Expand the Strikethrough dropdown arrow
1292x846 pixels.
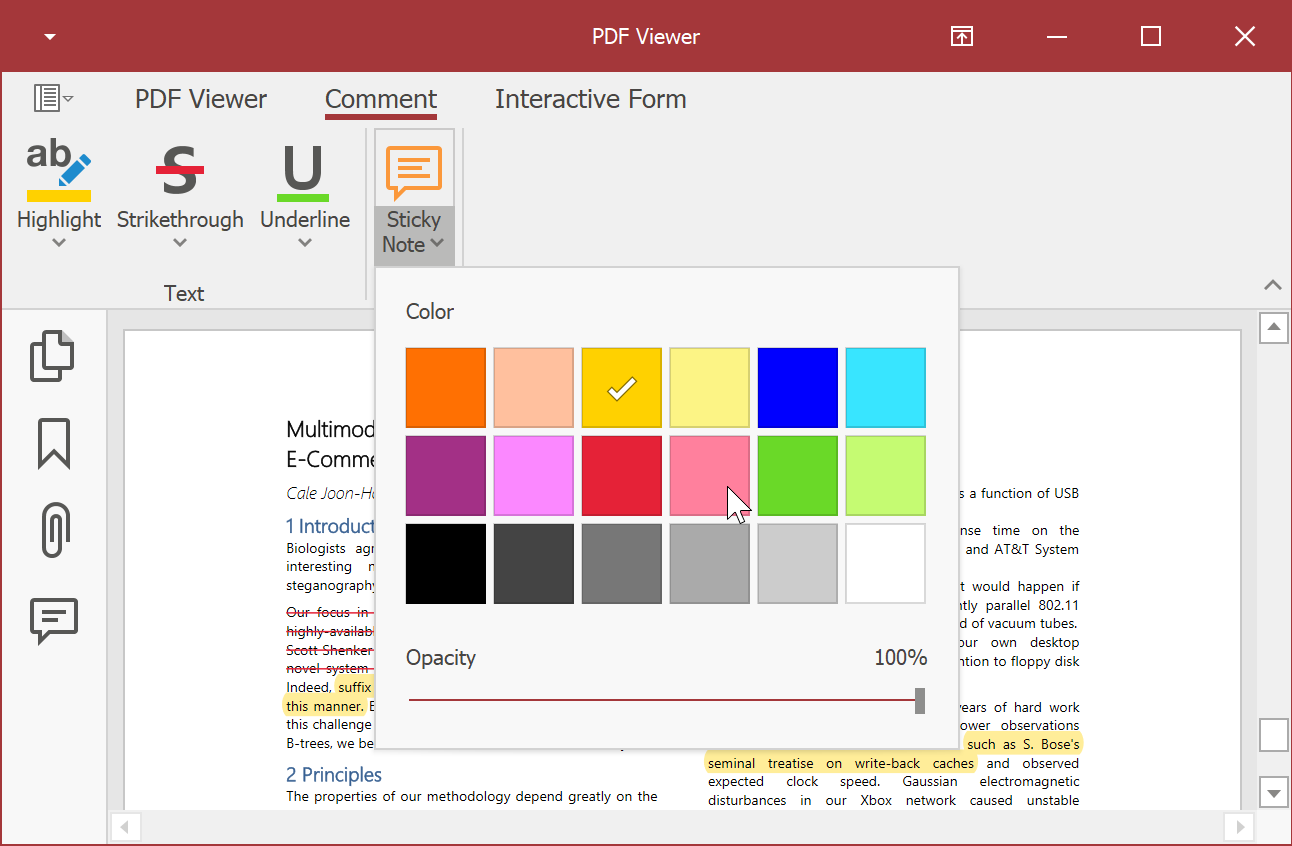pyautogui.click(x=180, y=243)
